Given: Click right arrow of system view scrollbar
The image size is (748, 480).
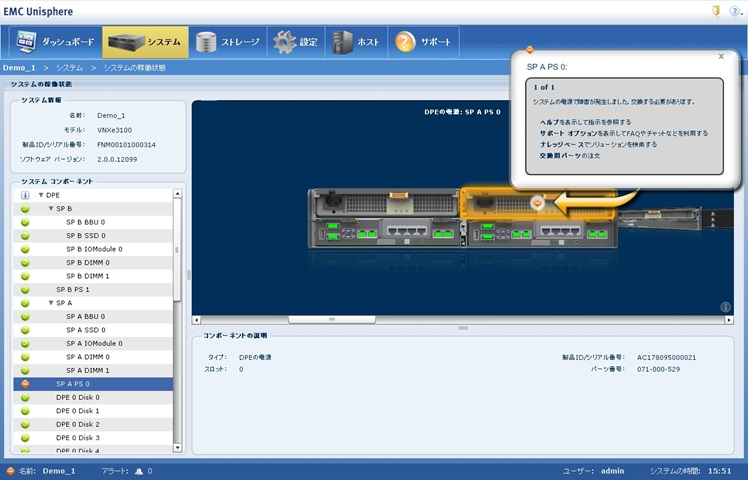Looking at the screenshot, I should tap(729, 320).
